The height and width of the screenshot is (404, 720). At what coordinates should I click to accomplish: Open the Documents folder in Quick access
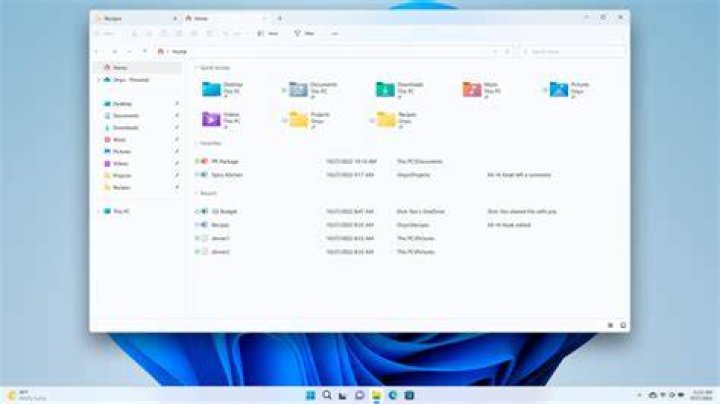coord(313,90)
